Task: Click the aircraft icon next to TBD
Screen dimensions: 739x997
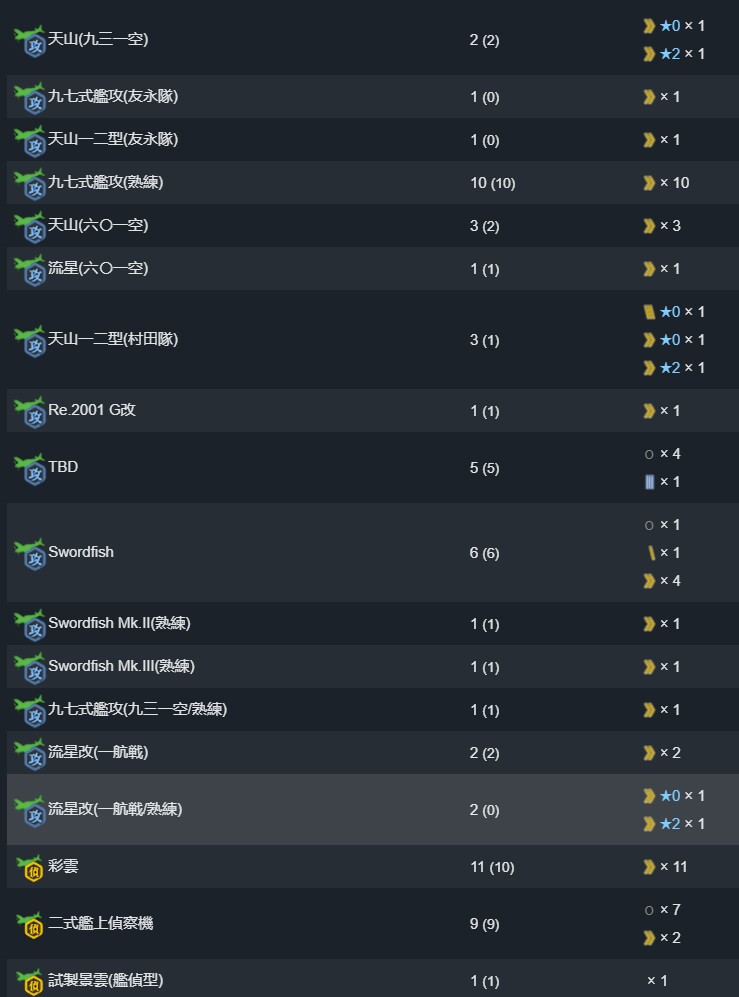Action: click(x=30, y=469)
